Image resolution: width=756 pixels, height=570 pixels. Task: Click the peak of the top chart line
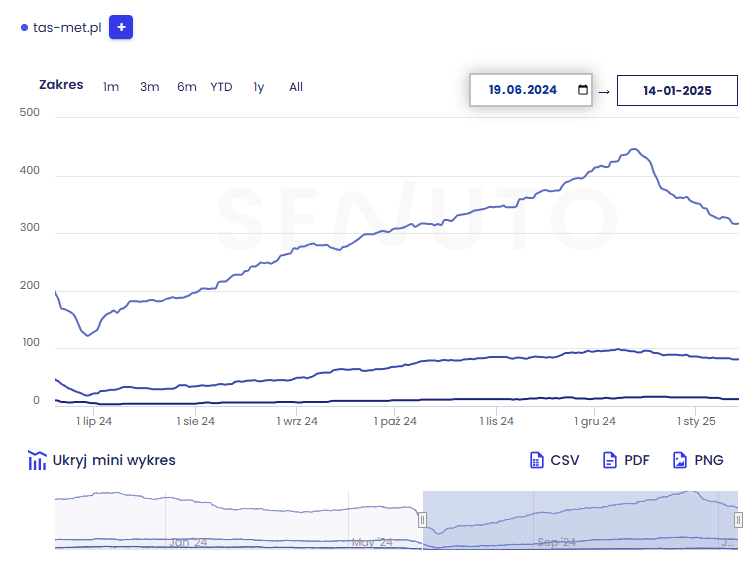coord(634,149)
